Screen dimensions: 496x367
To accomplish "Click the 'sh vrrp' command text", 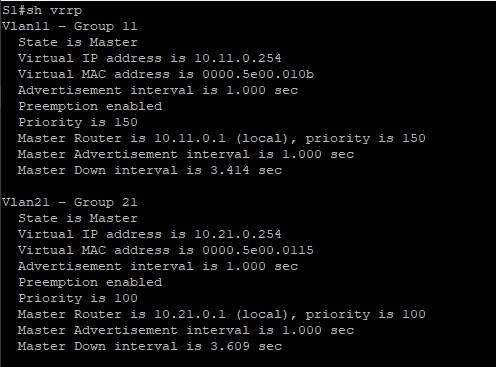I will click(x=54, y=11).
